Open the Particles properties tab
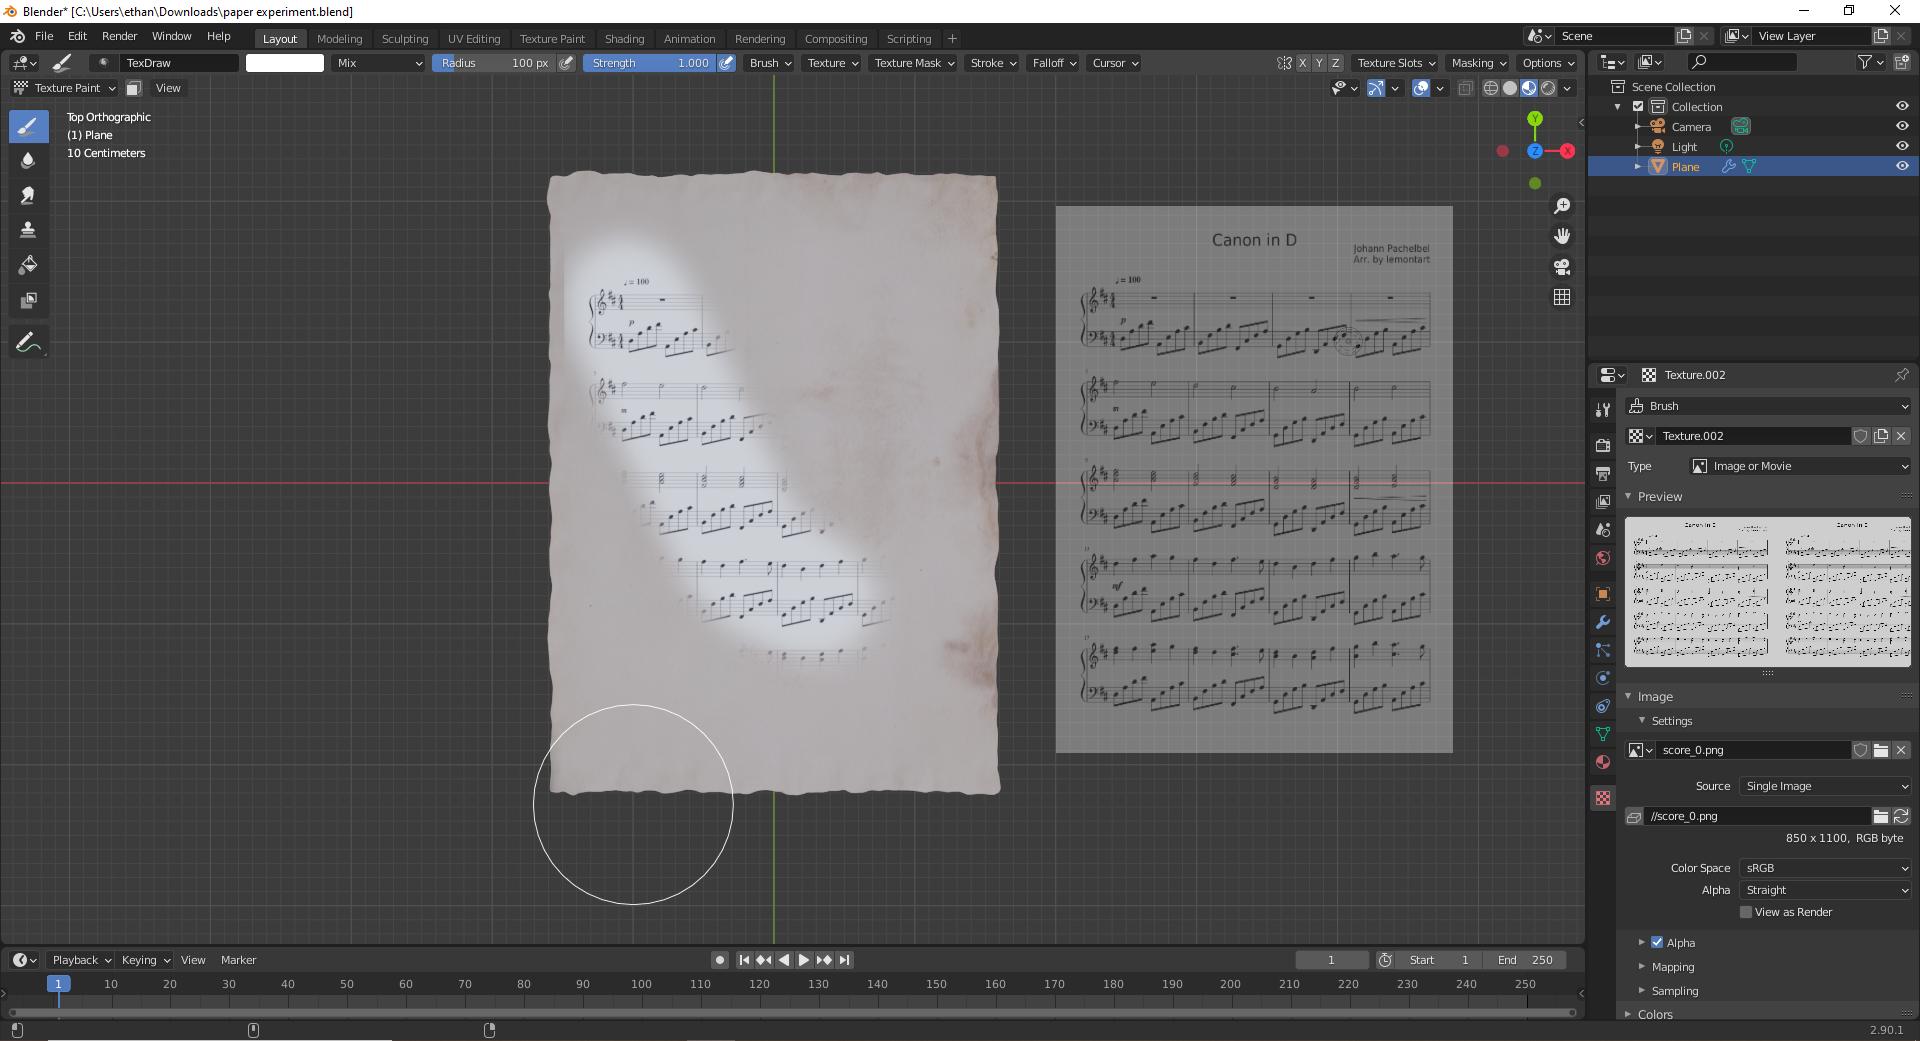1920x1041 pixels. point(1603,650)
